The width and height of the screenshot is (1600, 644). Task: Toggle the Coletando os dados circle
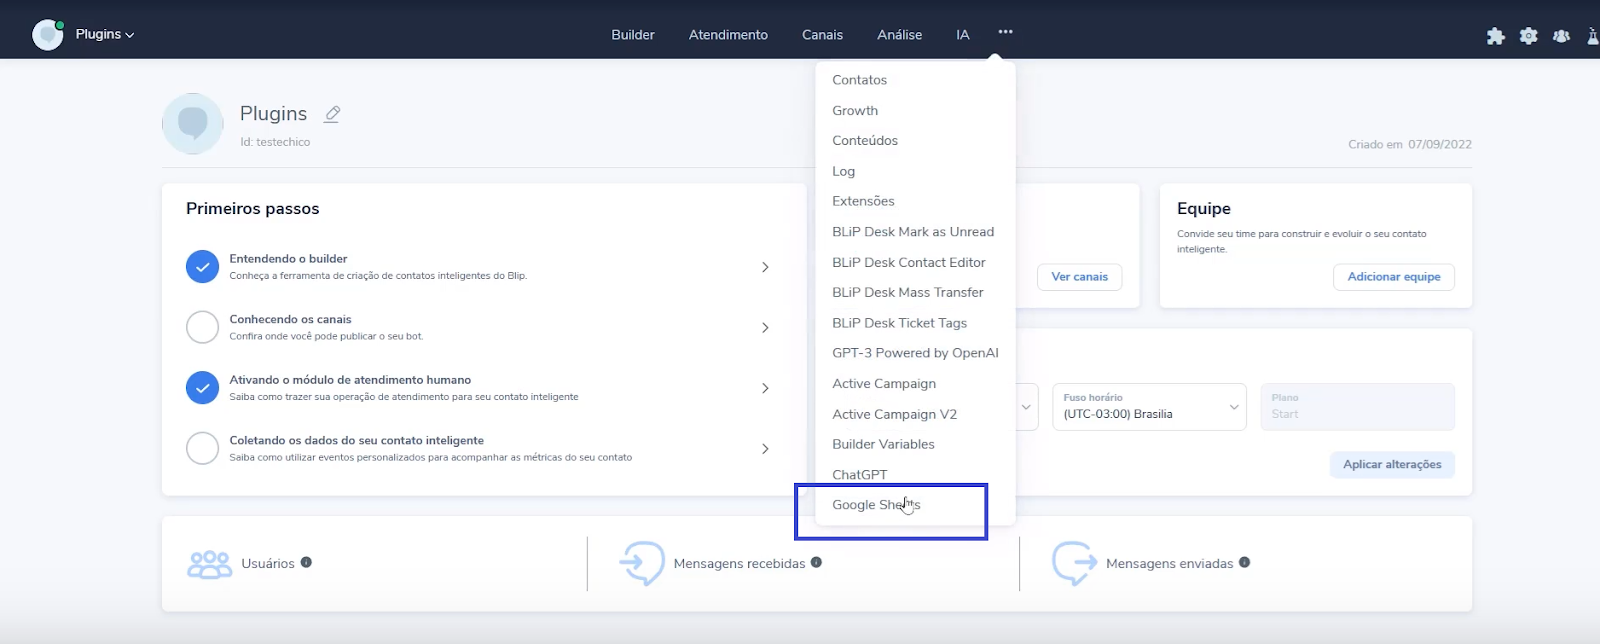202,448
